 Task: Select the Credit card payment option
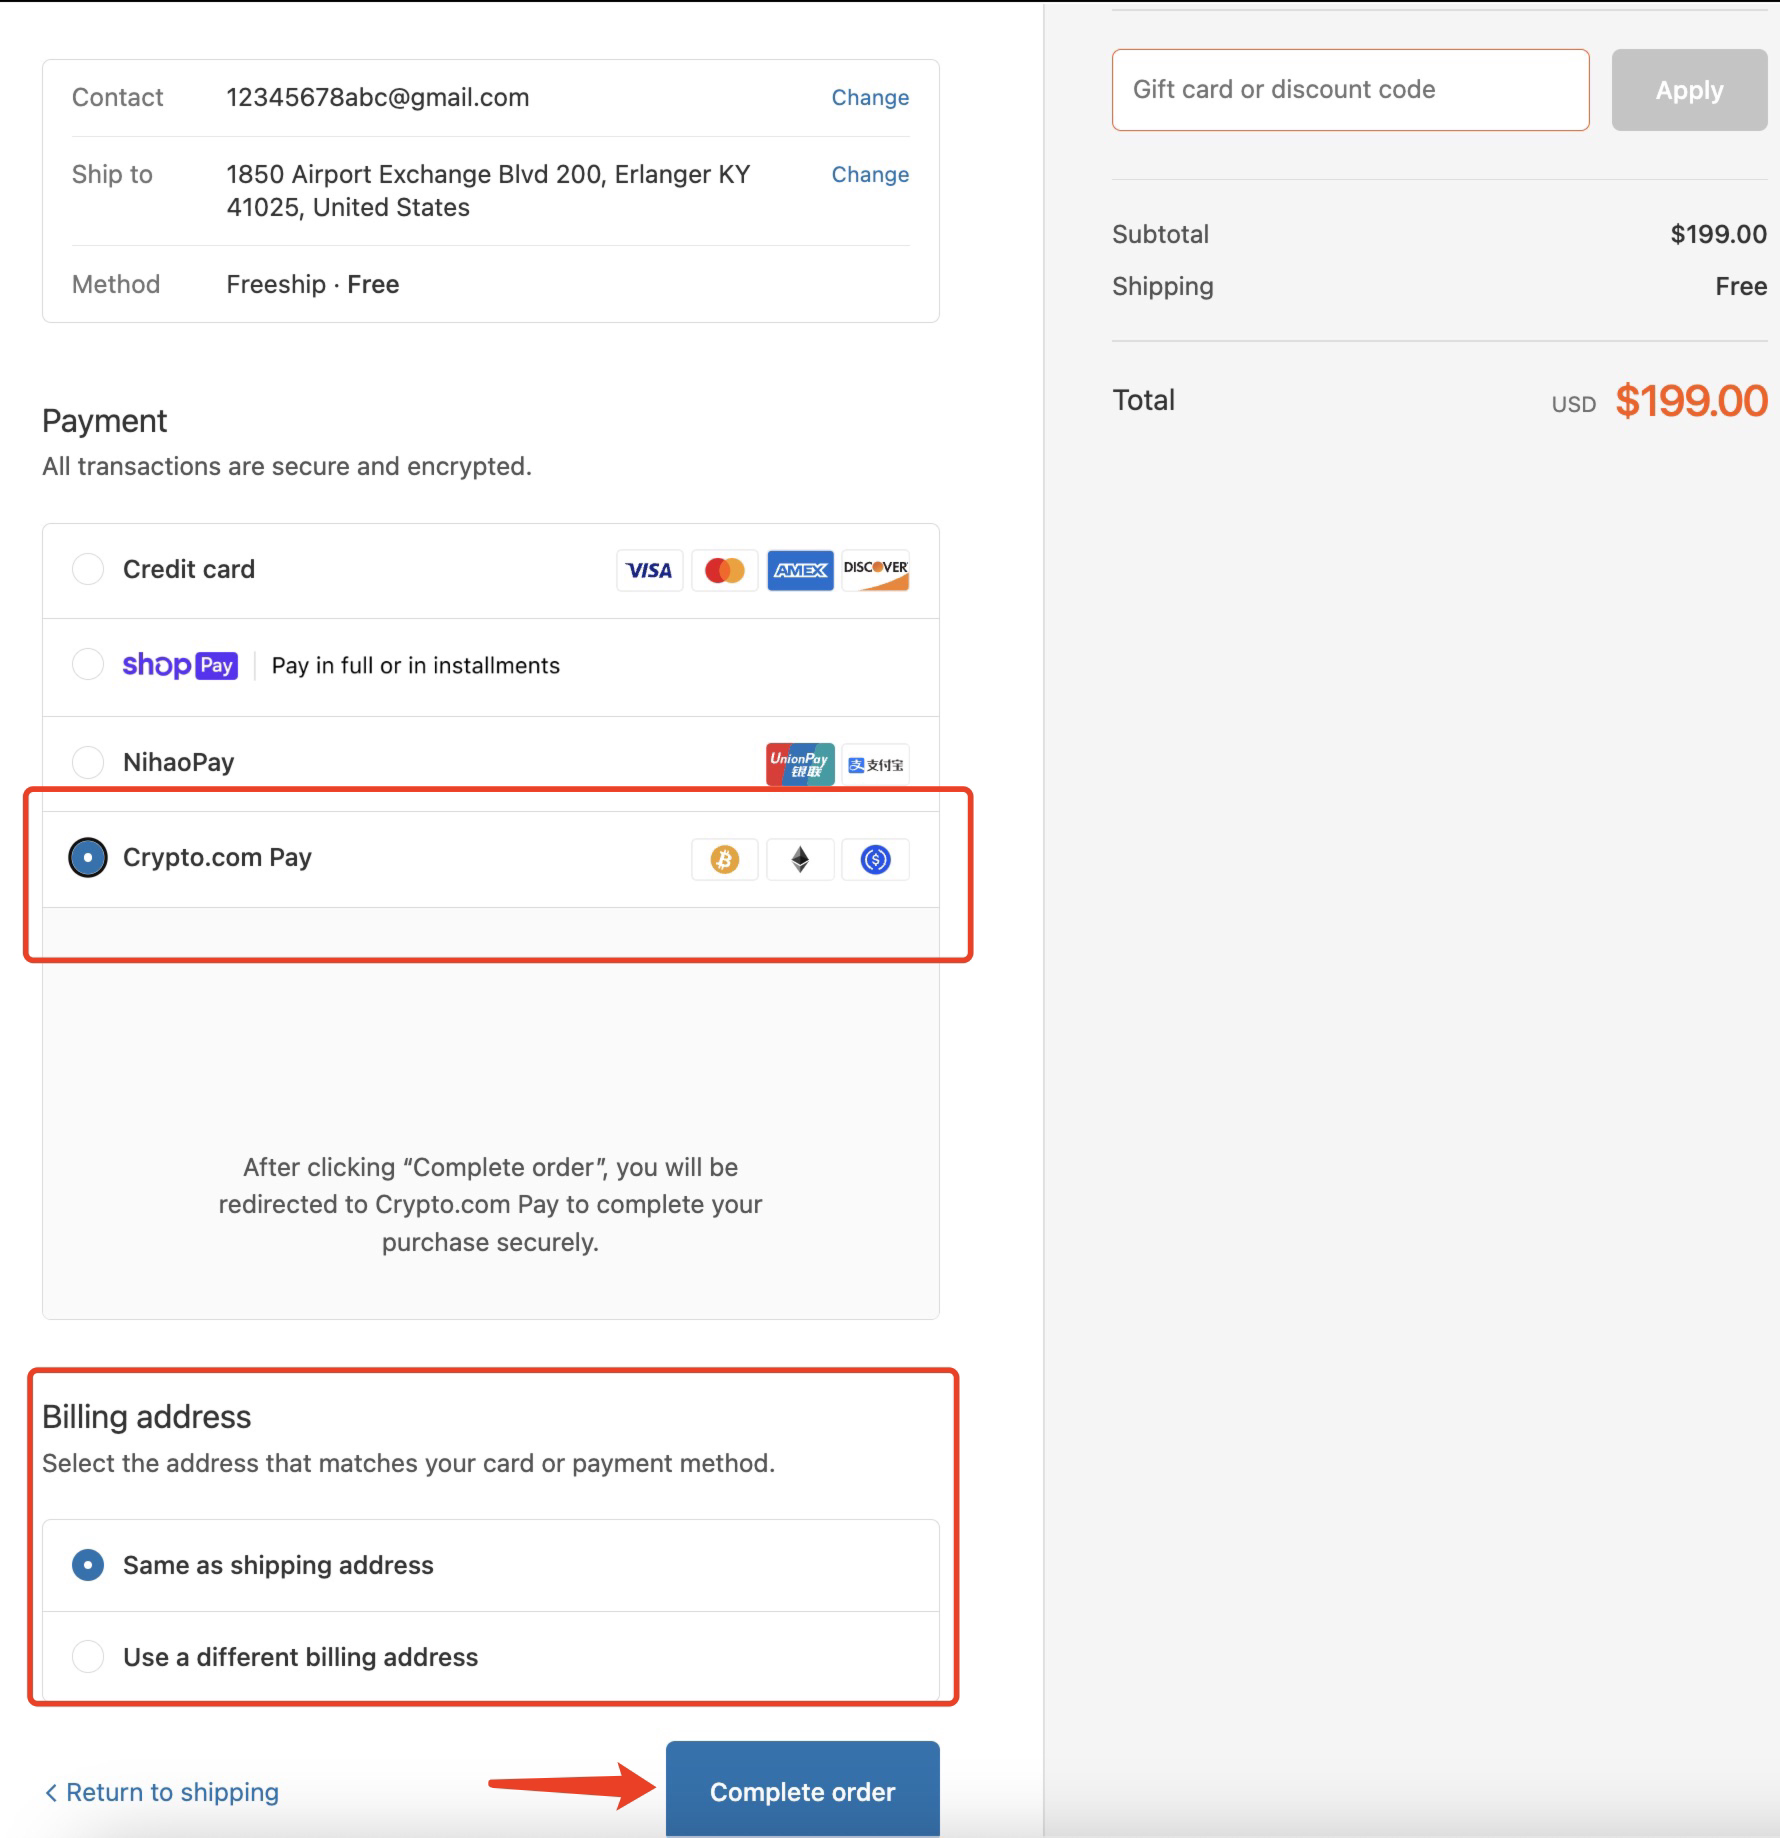(x=88, y=569)
